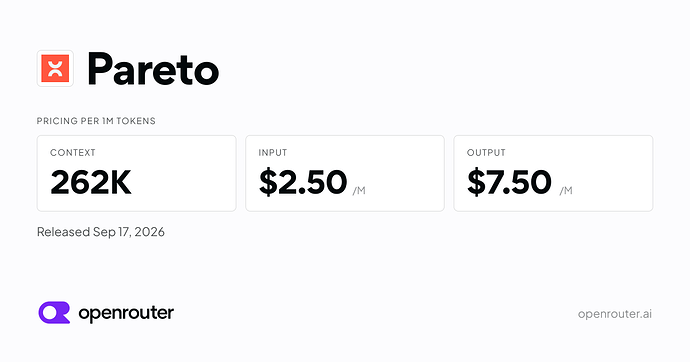Screen dimensions: 690x362
Task: Click the $7.50 output price
Action: (x=509, y=182)
